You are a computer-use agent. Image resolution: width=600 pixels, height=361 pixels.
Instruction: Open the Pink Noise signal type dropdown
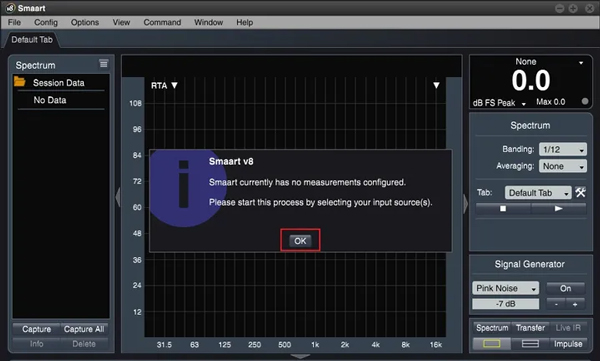(505, 288)
